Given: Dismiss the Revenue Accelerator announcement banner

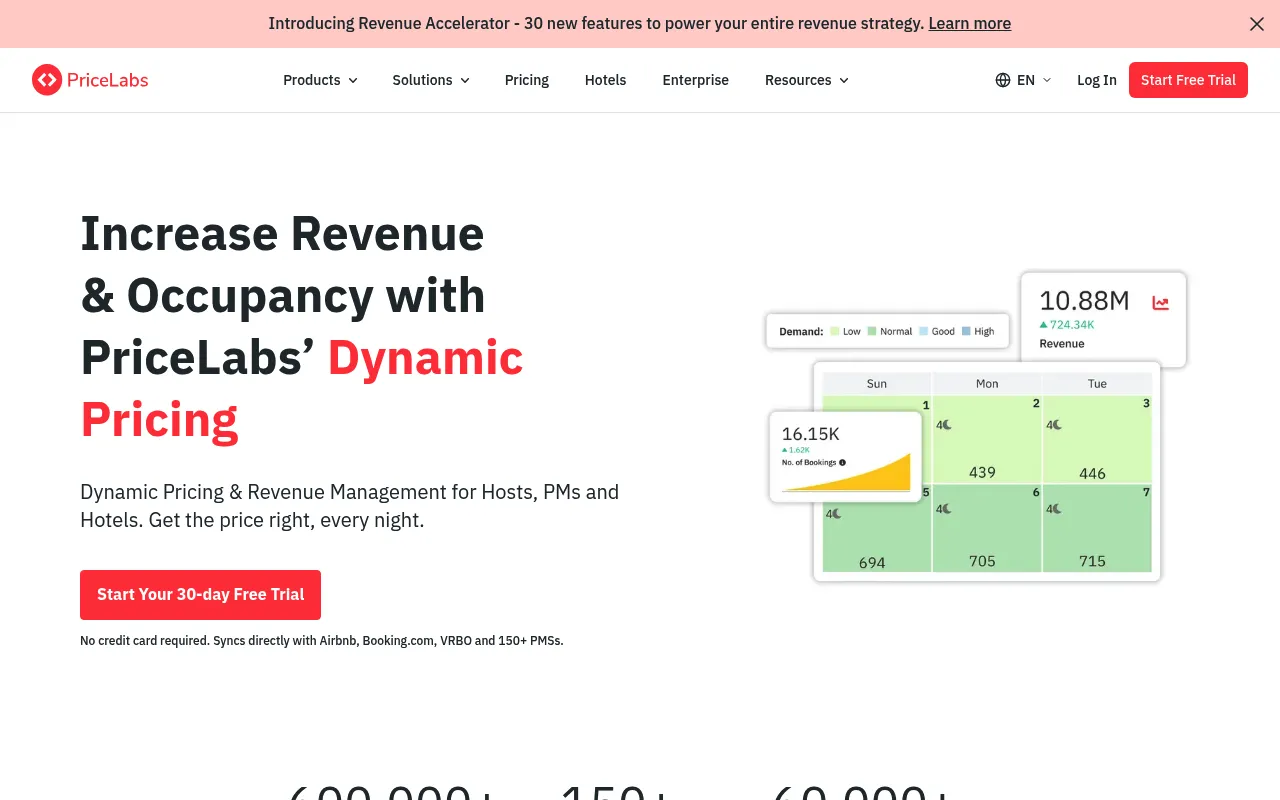Looking at the screenshot, I should [1257, 24].
